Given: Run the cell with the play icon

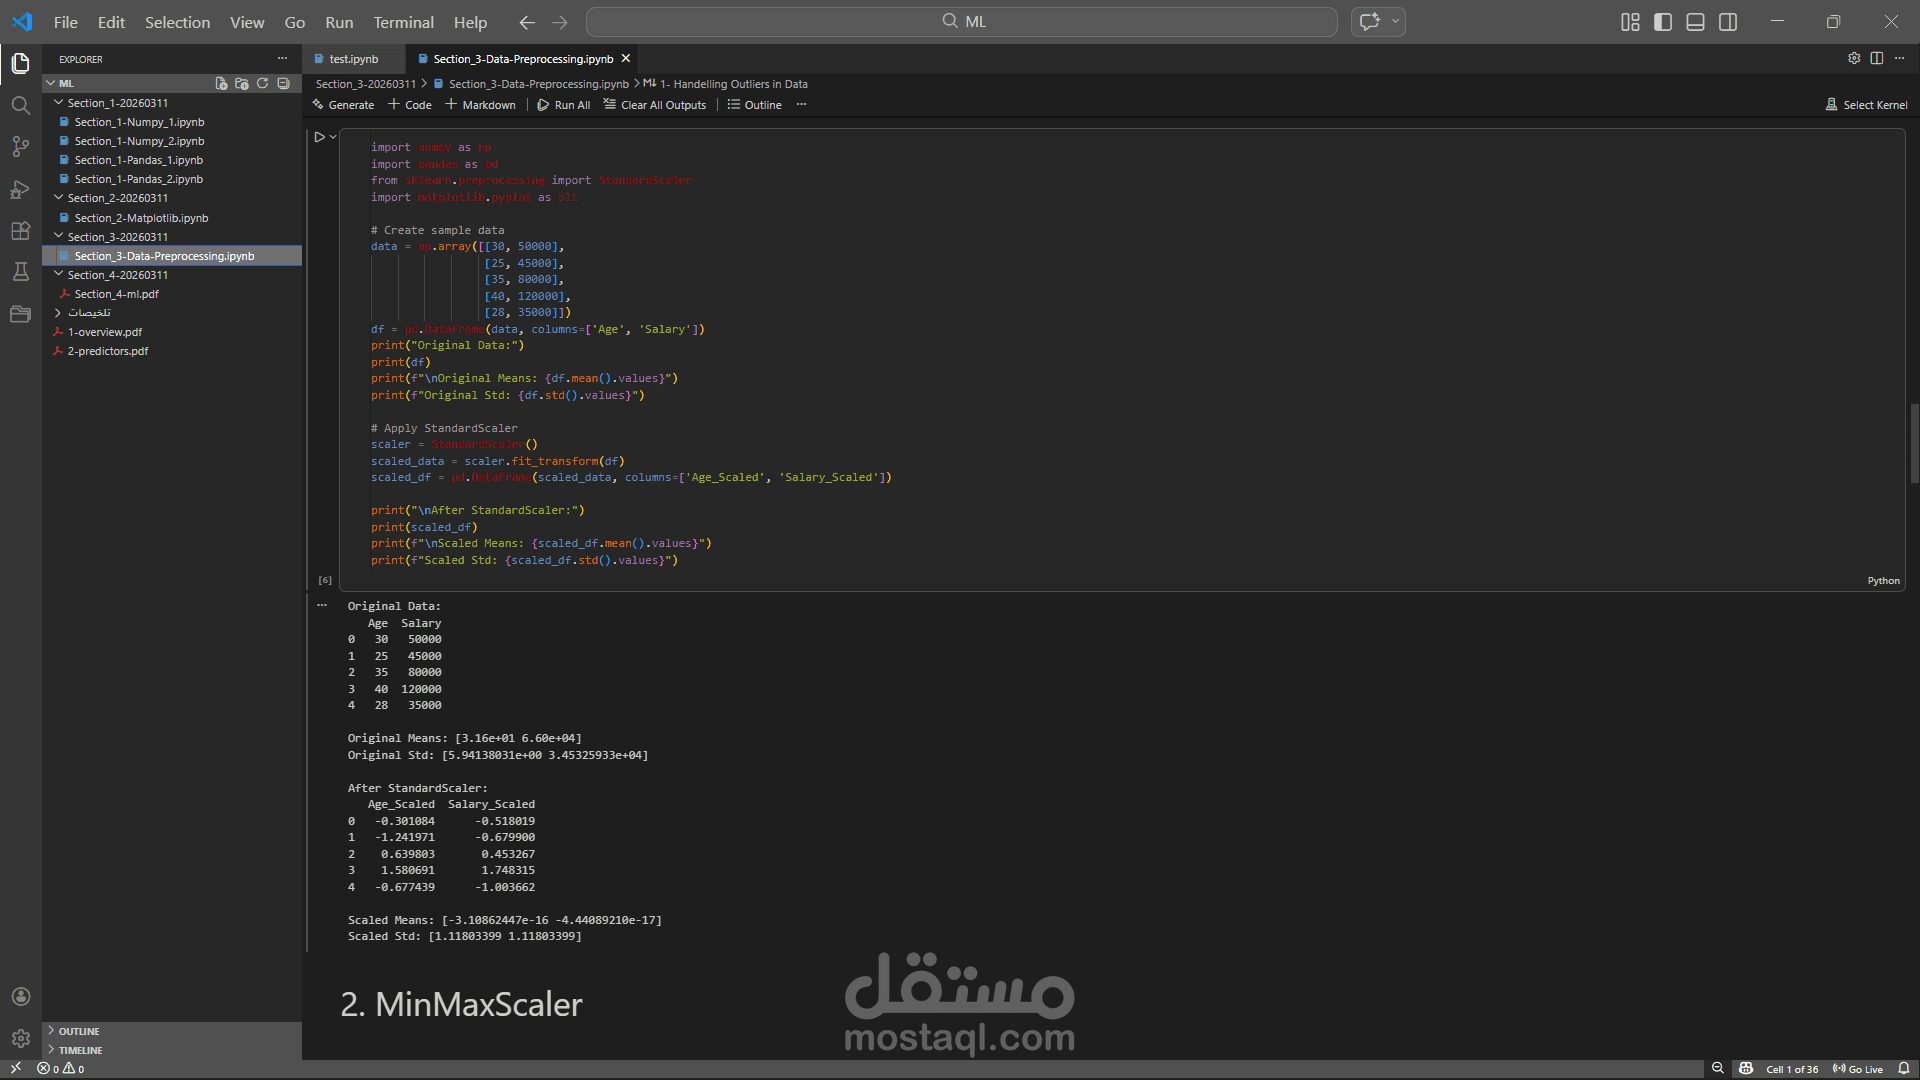Looking at the screenshot, I should (319, 137).
